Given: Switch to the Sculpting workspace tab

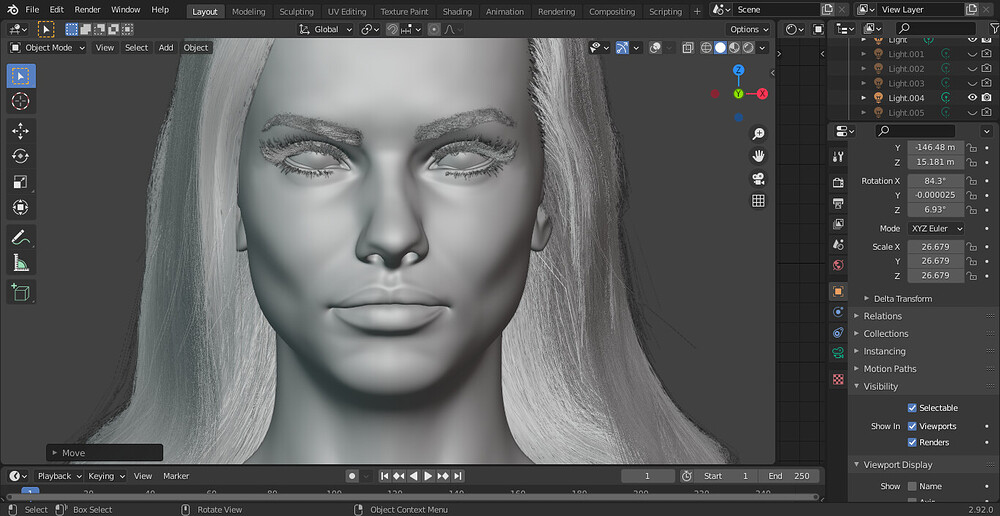Looking at the screenshot, I should (297, 11).
